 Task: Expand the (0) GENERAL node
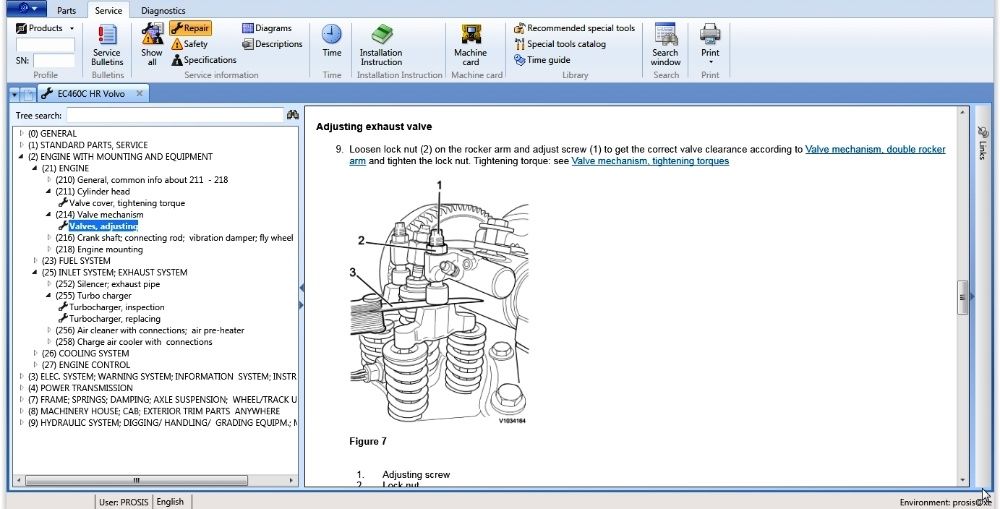click(x=22, y=133)
